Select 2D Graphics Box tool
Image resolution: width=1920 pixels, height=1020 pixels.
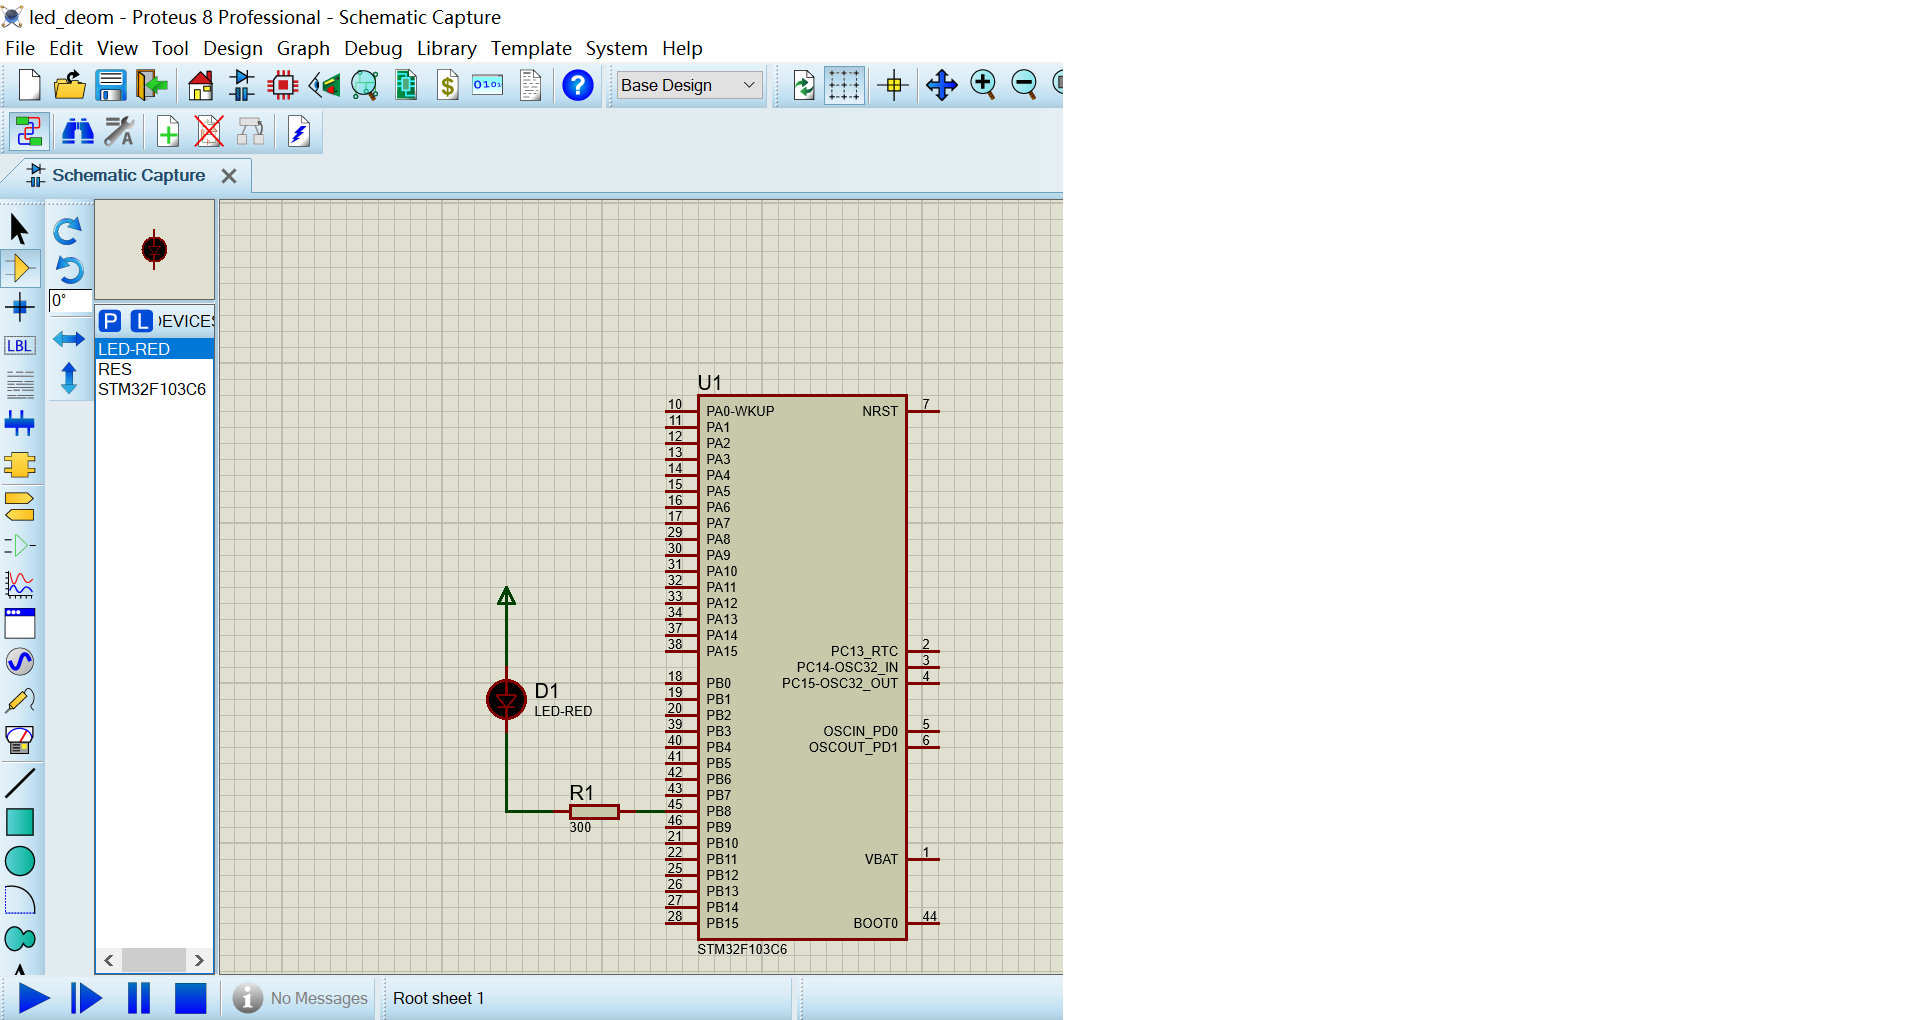(x=20, y=822)
